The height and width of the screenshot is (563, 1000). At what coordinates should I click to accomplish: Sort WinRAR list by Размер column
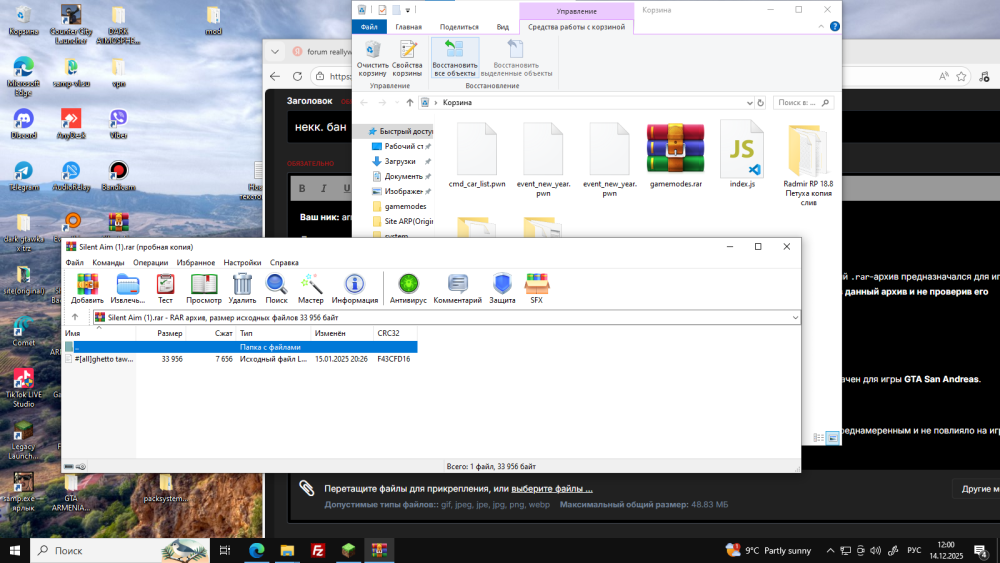point(161,333)
